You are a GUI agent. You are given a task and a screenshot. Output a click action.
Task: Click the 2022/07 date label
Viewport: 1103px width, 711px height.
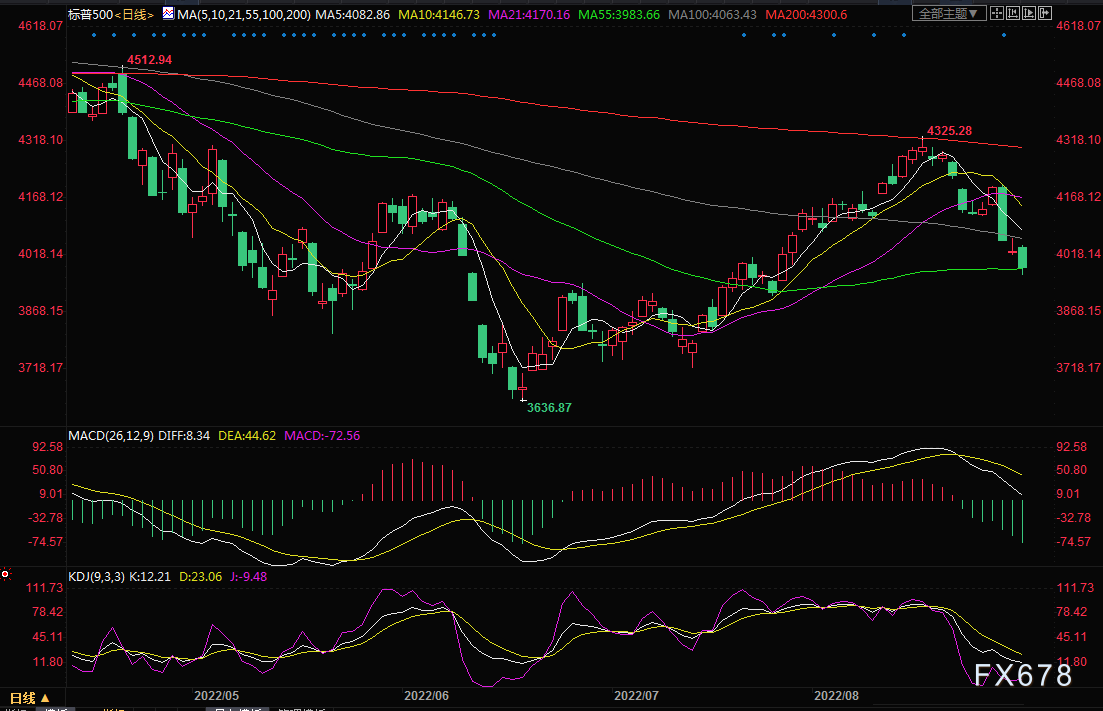(x=637, y=696)
